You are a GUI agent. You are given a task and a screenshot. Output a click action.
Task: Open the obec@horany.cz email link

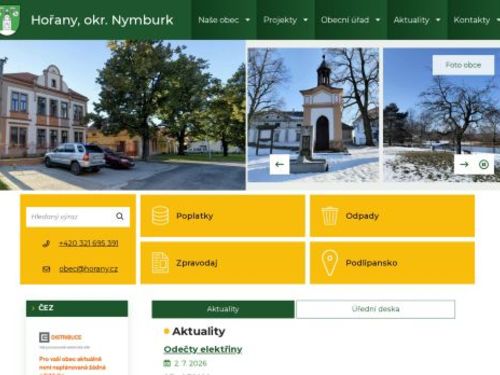tap(88, 269)
